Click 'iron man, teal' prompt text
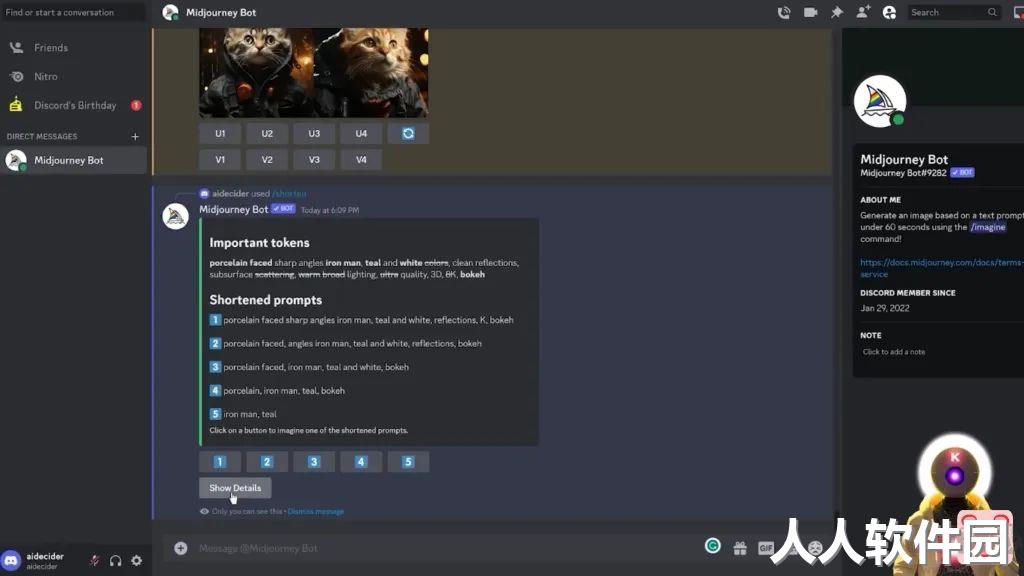Viewport: 1024px width, 576px height. point(250,414)
